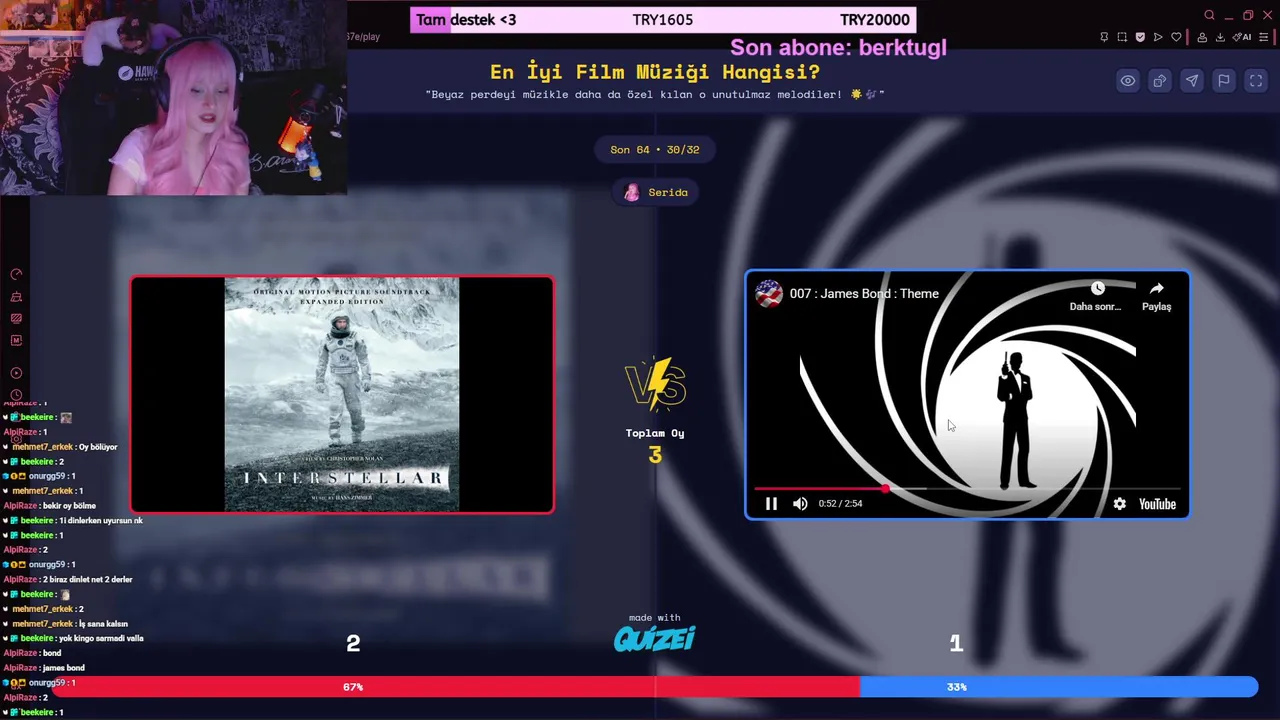Open the M messenger sidebar icon
This screenshot has width=1280, height=720.
(x=16, y=341)
